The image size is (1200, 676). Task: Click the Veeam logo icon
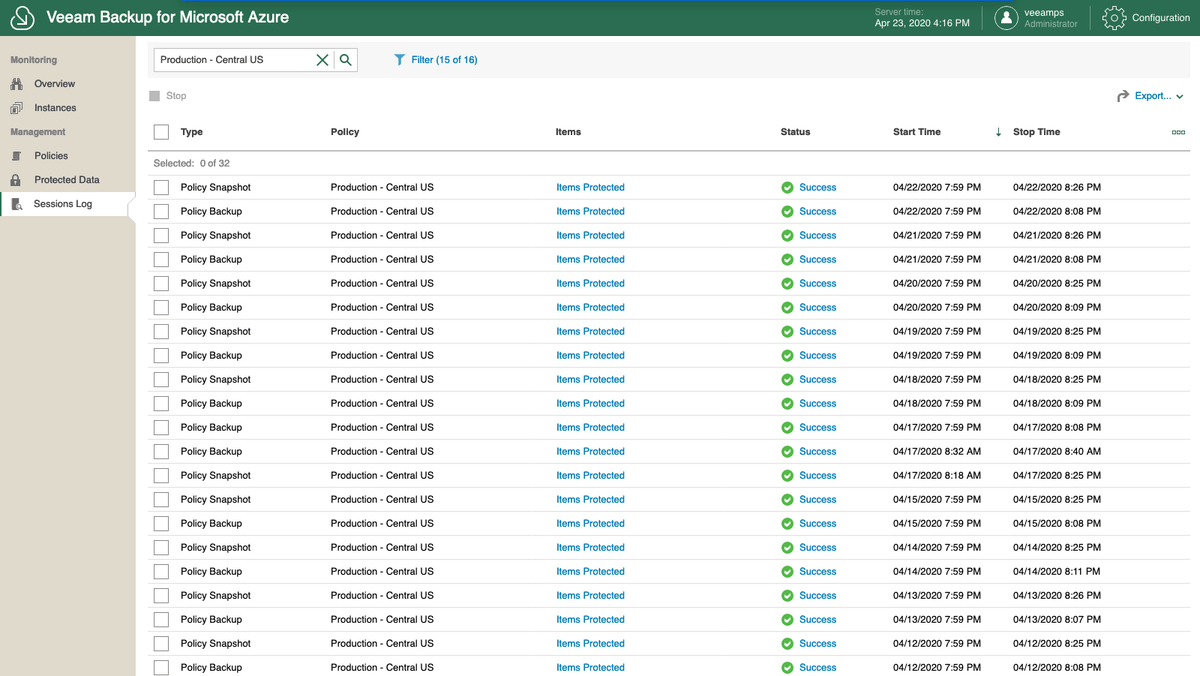[23, 18]
